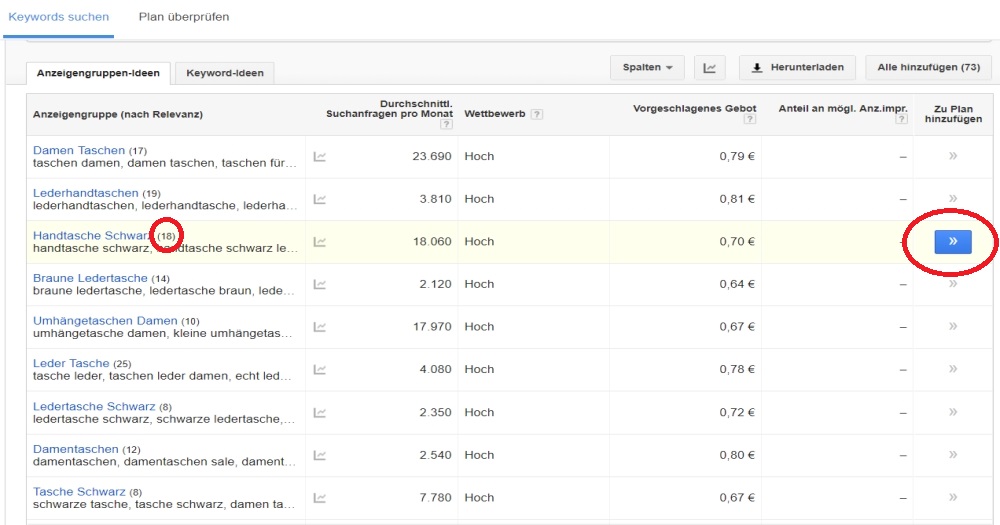Click help icon under Vorgeschlagenes Gebot header
This screenshot has height=525, width=1000.
point(750,121)
